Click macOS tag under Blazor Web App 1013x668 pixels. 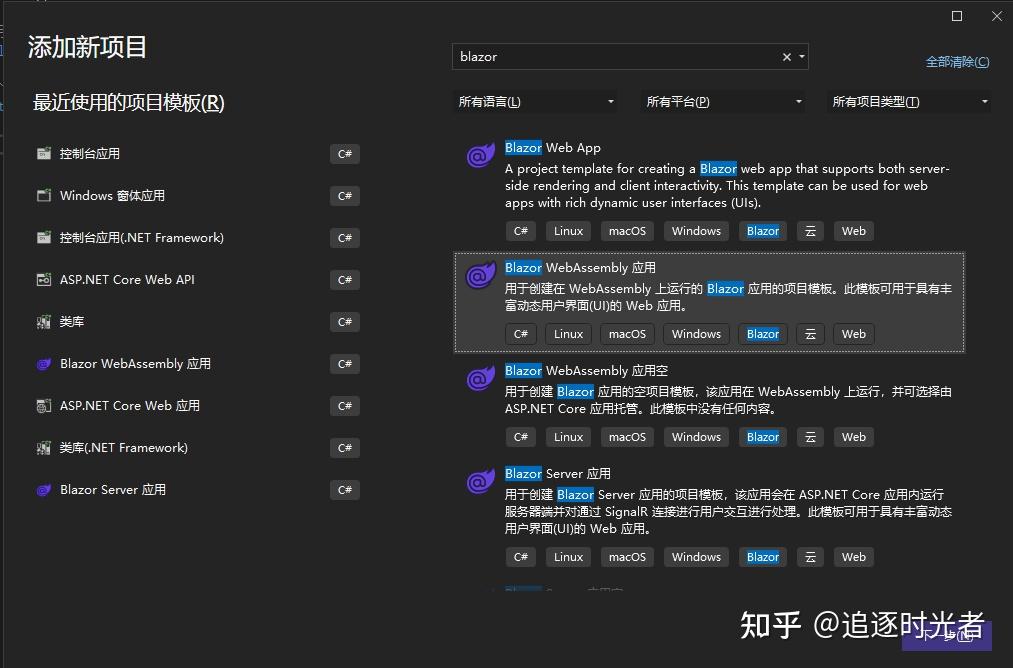(627, 231)
